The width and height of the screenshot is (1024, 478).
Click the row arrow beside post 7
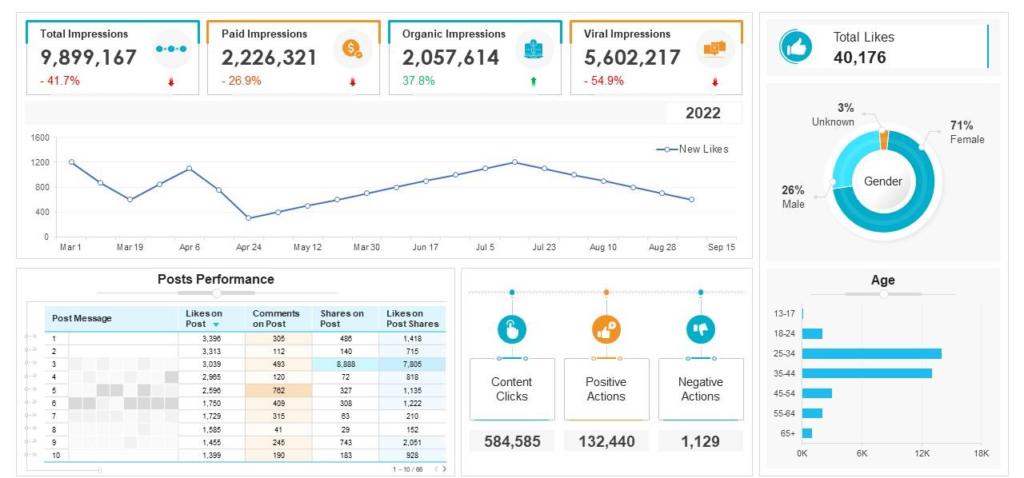[30, 415]
